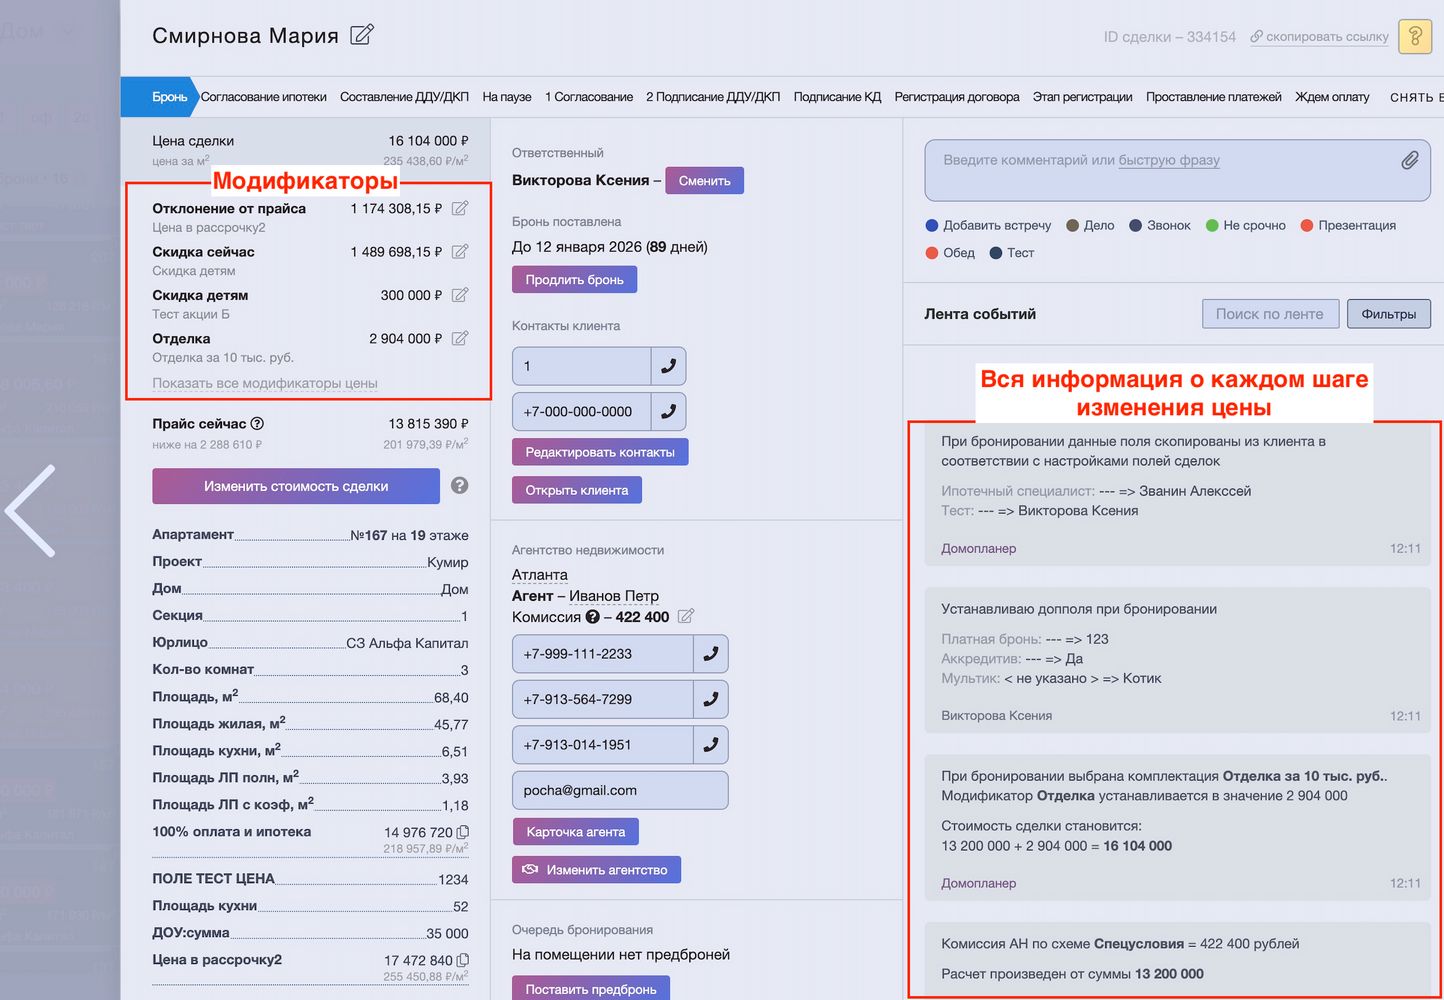Click Домопланер author under field-copy event
This screenshot has width=1444, height=1000.
click(978, 548)
